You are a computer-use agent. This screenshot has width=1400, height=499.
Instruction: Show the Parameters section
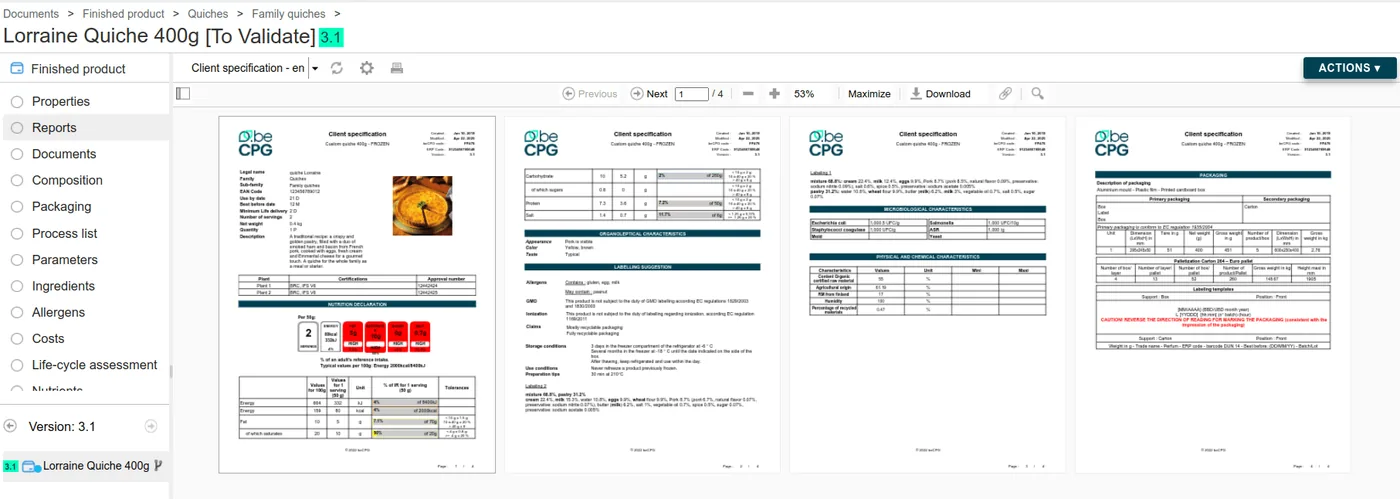[x=65, y=260]
